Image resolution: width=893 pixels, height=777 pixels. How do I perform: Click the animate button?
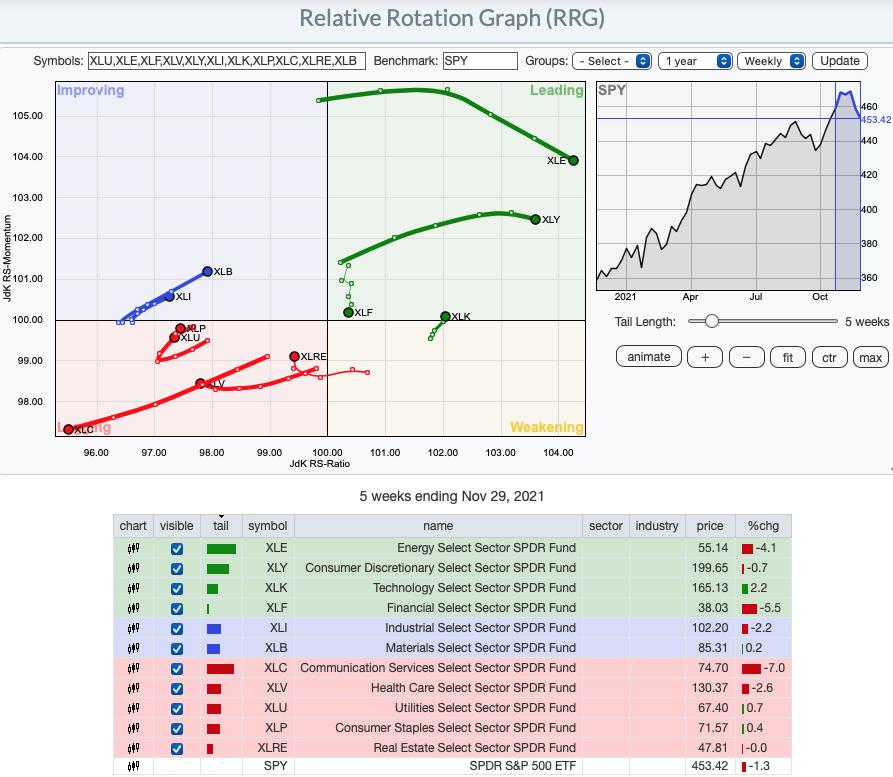pyautogui.click(x=649, y=357)
